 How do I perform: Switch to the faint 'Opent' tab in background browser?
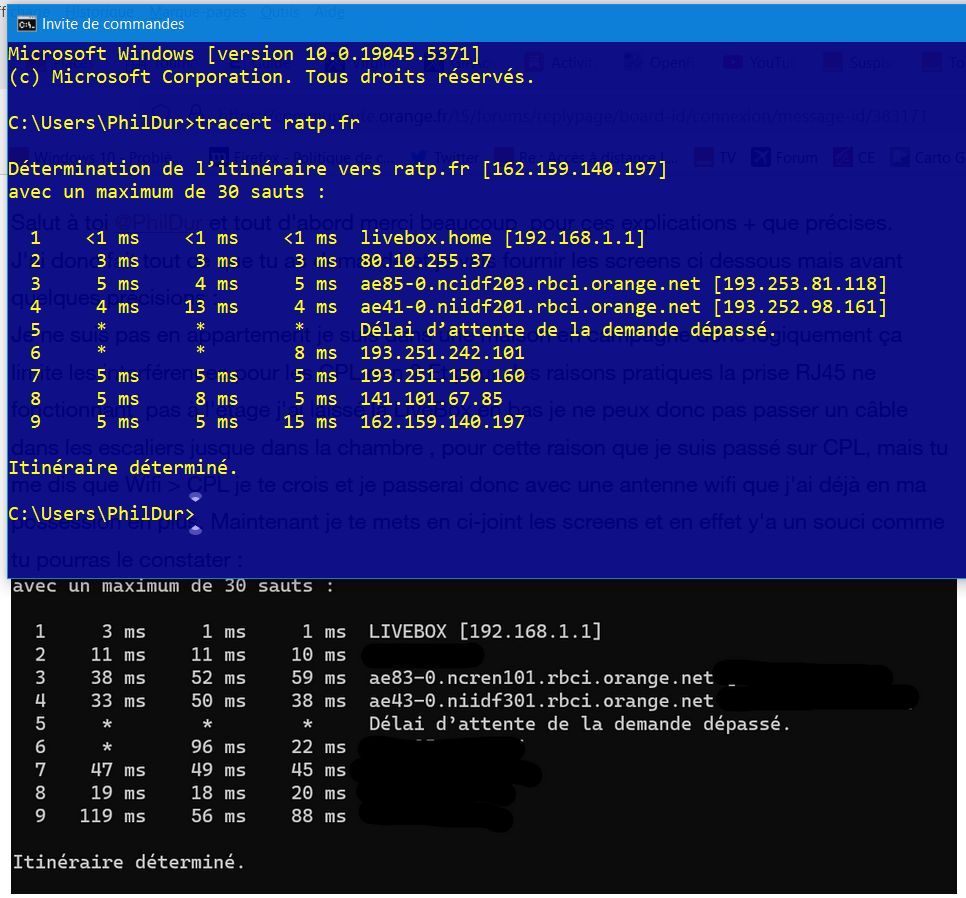point(658,62)
